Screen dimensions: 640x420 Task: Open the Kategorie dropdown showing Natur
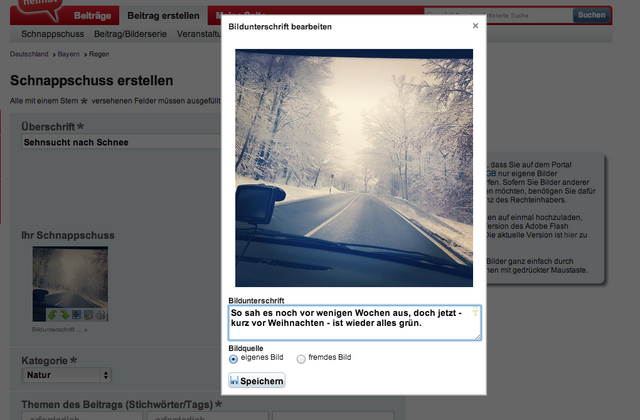point(67,375)
